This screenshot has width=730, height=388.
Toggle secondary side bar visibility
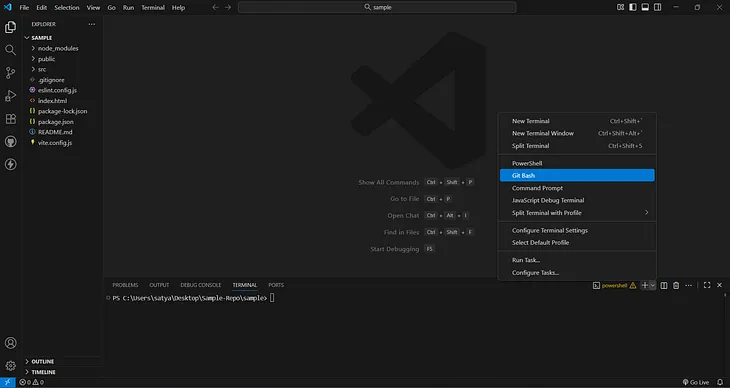657,7
